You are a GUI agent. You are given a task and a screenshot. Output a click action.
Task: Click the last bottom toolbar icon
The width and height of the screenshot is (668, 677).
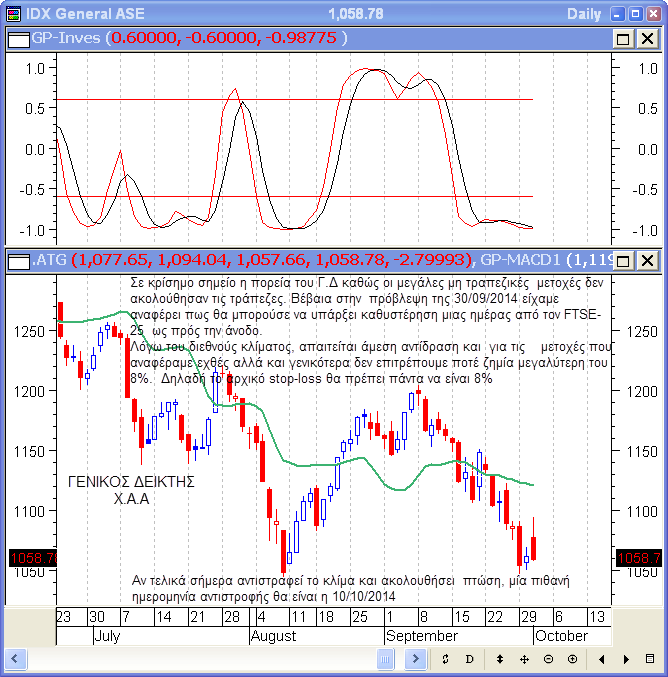point(650,660)
